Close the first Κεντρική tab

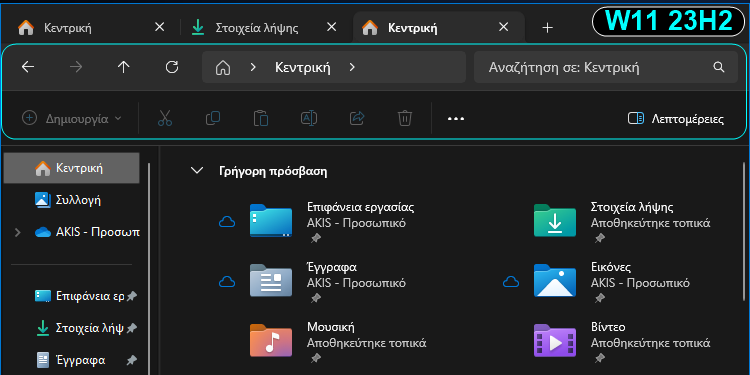tap(159, 28)
